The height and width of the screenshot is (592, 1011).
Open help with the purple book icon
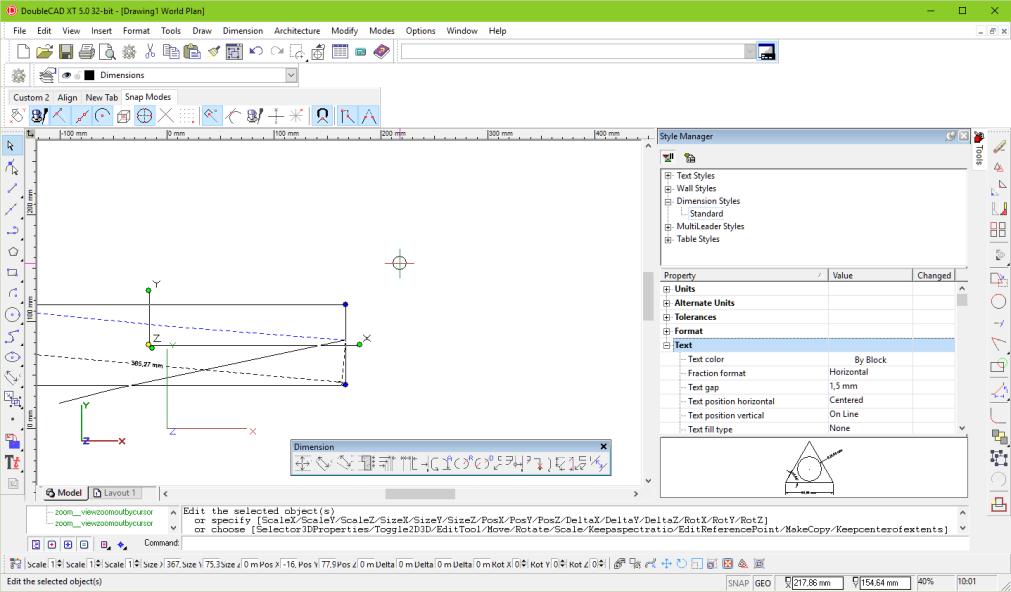point(382,52)
